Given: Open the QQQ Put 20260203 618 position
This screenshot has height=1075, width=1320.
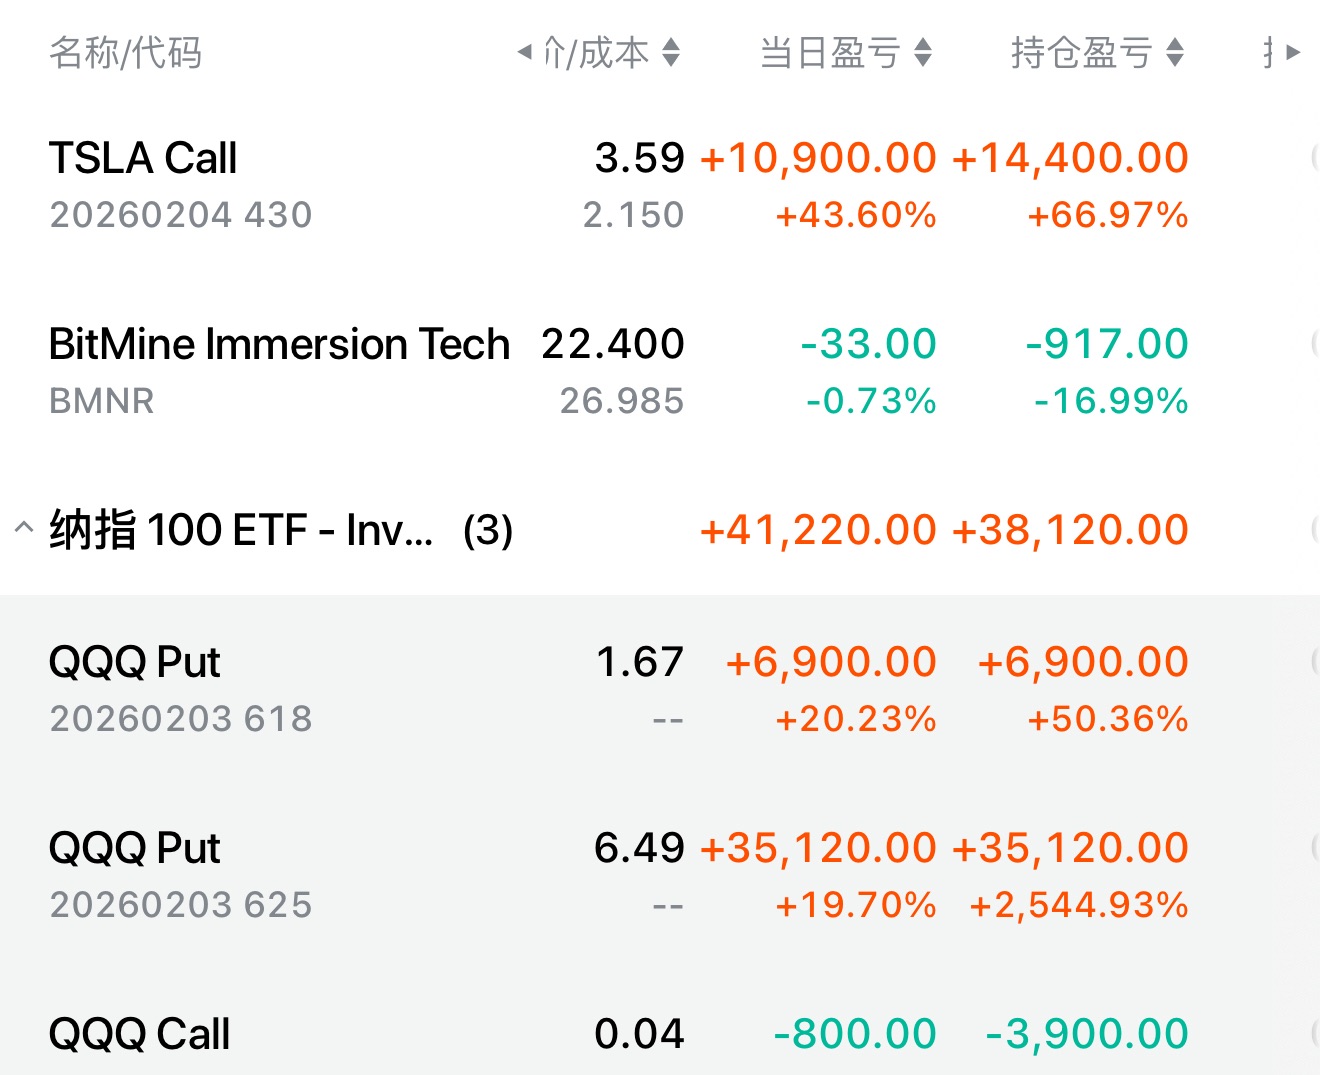Looking at the screenshot, I should tap(135, 662).
